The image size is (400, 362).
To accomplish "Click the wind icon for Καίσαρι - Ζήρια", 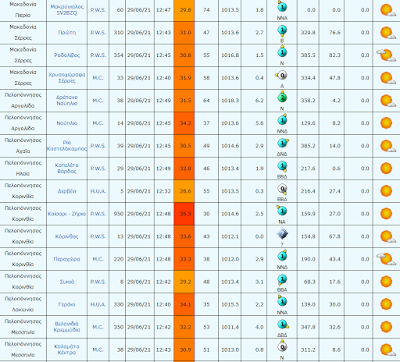I will 281,211.
